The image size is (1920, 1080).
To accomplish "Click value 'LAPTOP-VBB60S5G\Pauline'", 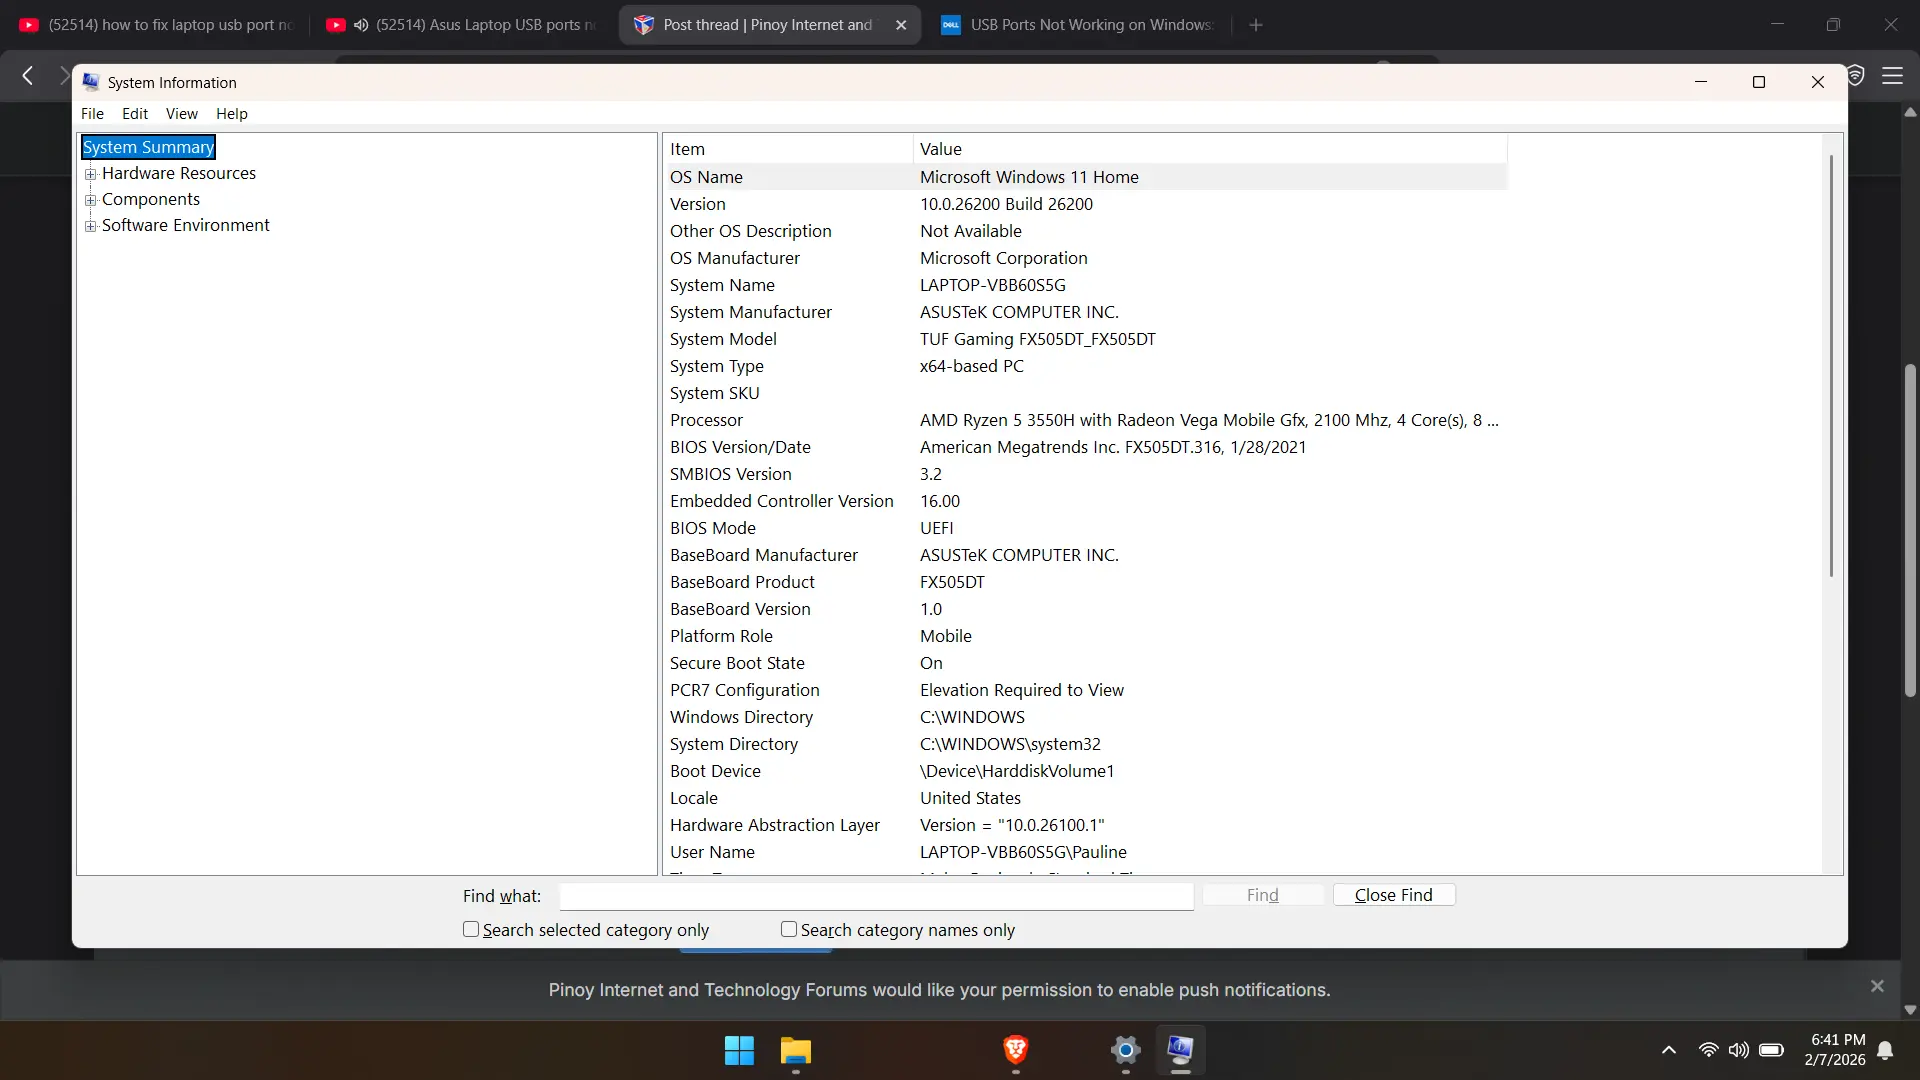I will (x=1023, y=852).
